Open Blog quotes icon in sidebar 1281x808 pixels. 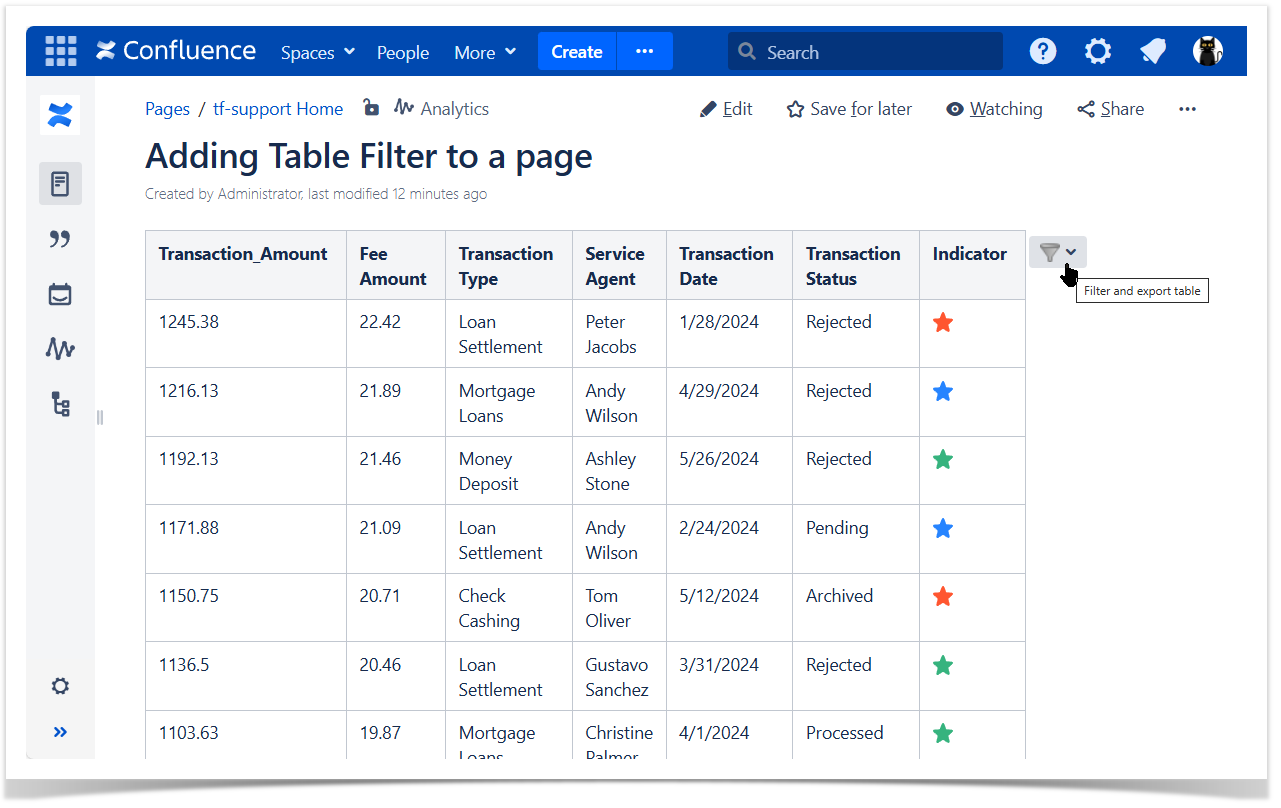pos(60,239)
